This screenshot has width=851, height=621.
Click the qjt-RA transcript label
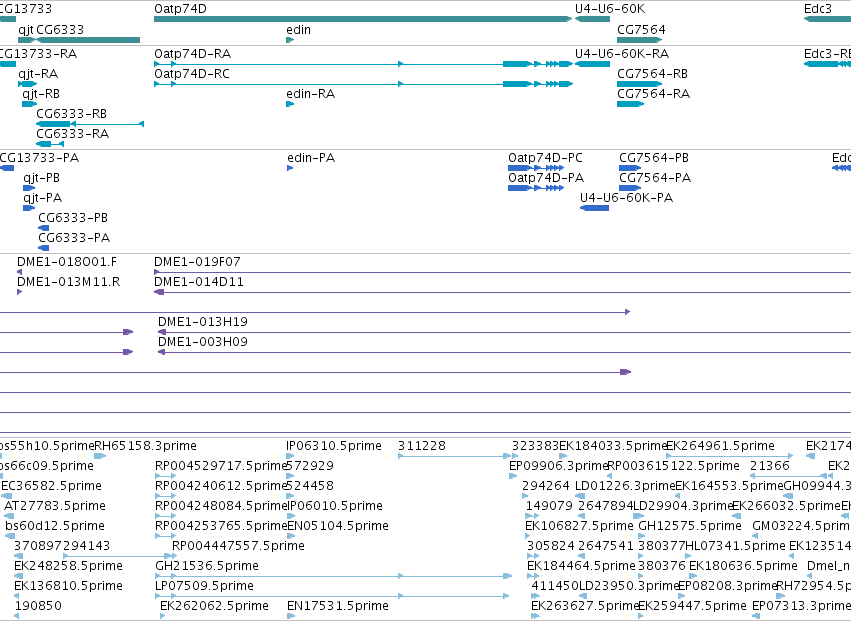pyautogui.click(x=38, y=74)
